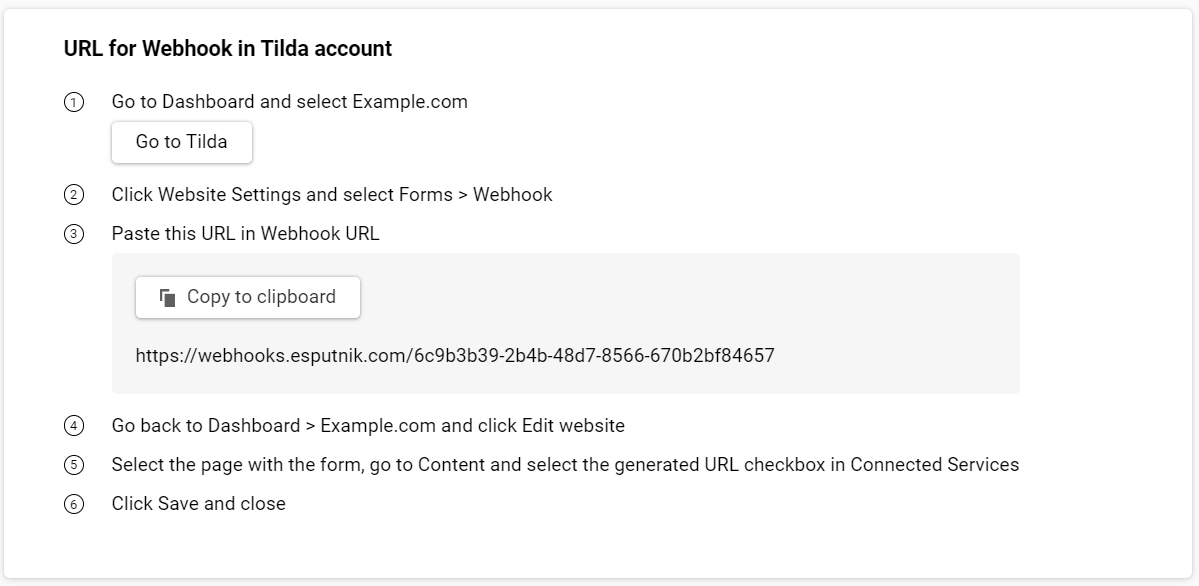
Task: Click the circled number 5 step icon
Action: [x=73, y=465]
